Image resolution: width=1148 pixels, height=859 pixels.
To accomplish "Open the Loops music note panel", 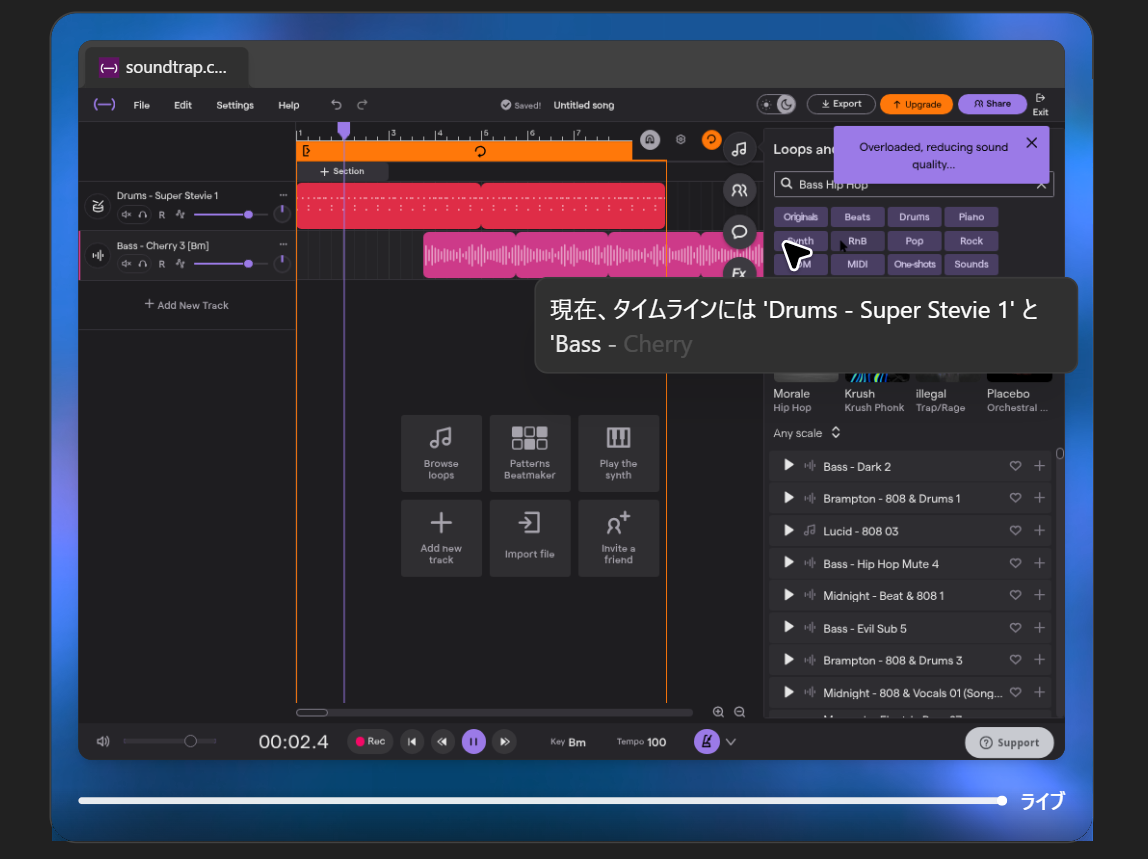I will [x=739, y=149].
